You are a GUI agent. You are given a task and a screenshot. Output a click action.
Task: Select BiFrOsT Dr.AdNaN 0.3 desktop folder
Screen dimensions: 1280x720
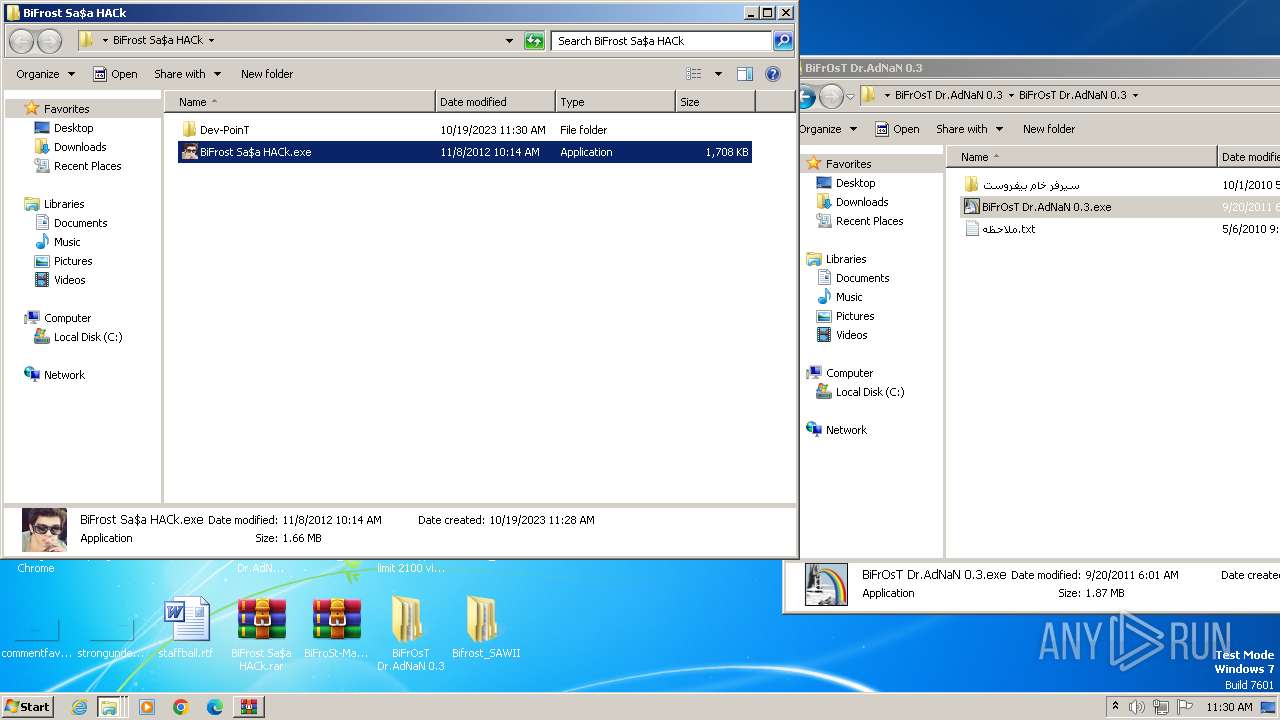click(x=410, y=633)
